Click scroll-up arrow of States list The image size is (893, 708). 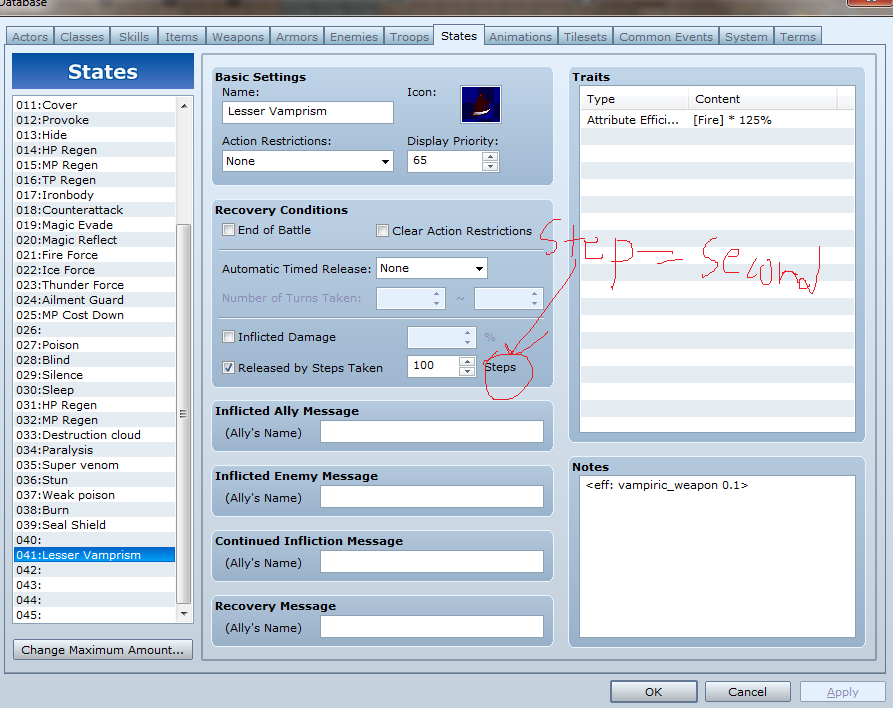point(184,105)
